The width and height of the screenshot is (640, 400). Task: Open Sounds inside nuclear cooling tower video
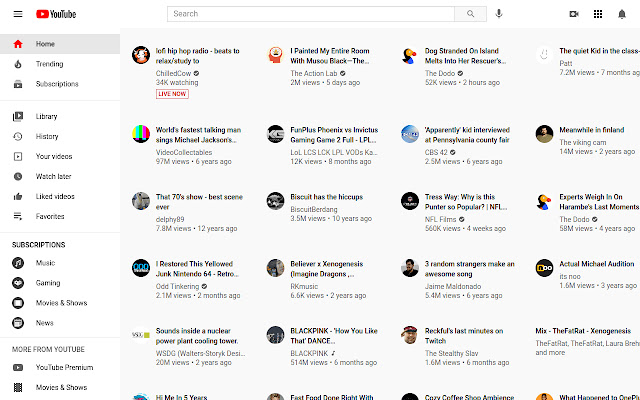click(197, 336)
